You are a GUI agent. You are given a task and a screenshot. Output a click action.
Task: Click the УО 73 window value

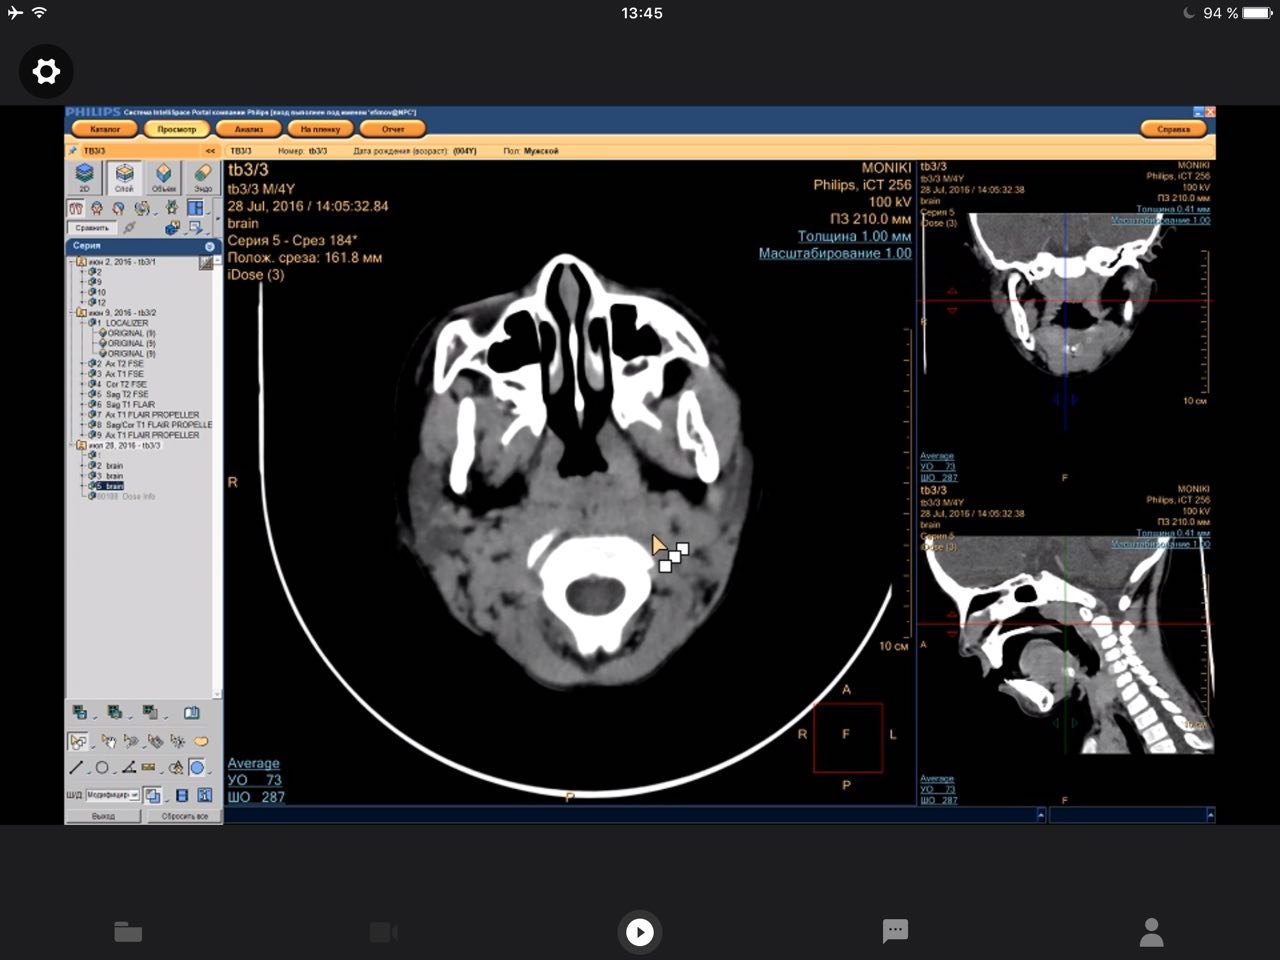pyautogui.click(x=254, y=780)
